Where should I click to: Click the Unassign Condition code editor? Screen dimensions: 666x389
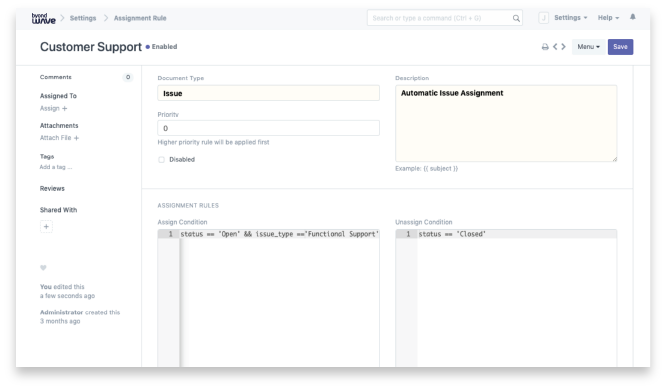[506, 298]
